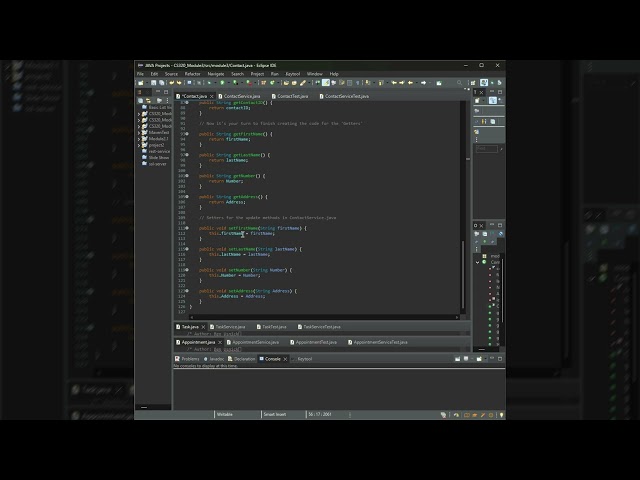
Task: Click the Open Console icon in Console view
Action: coord(479,359)
